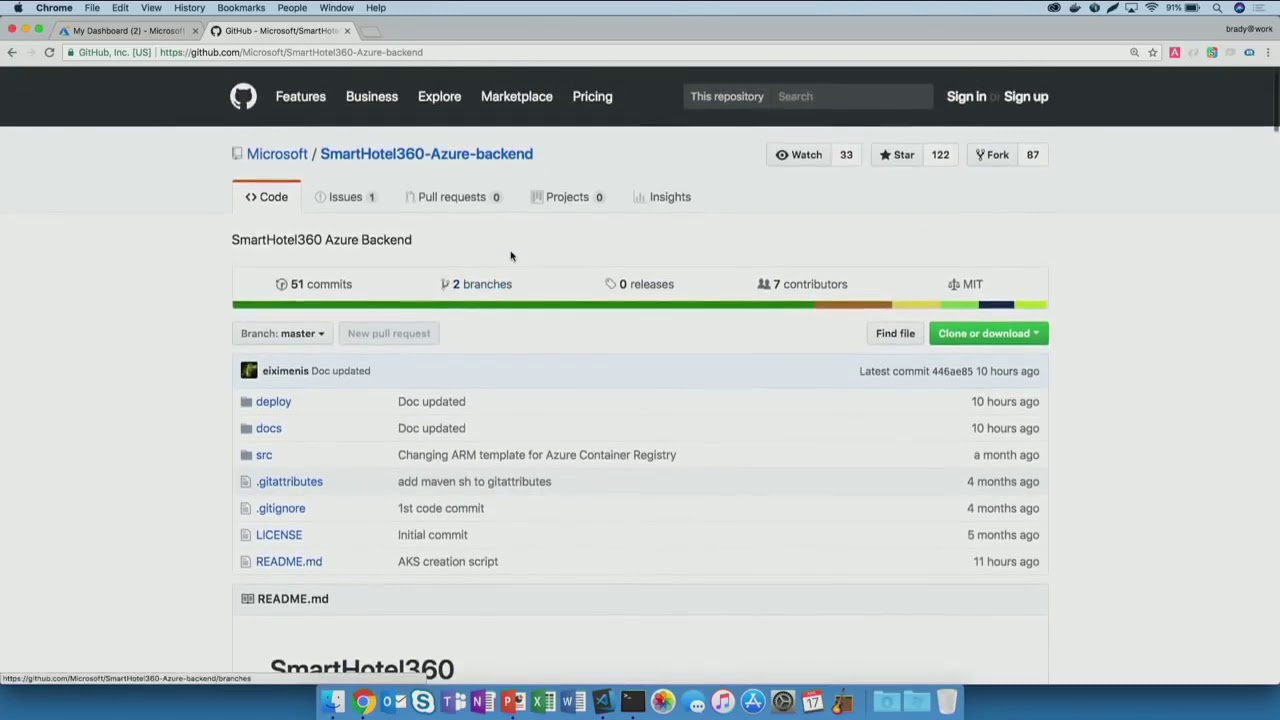
Task: Switch to the Pull requests tab
Action: (452, 197)
